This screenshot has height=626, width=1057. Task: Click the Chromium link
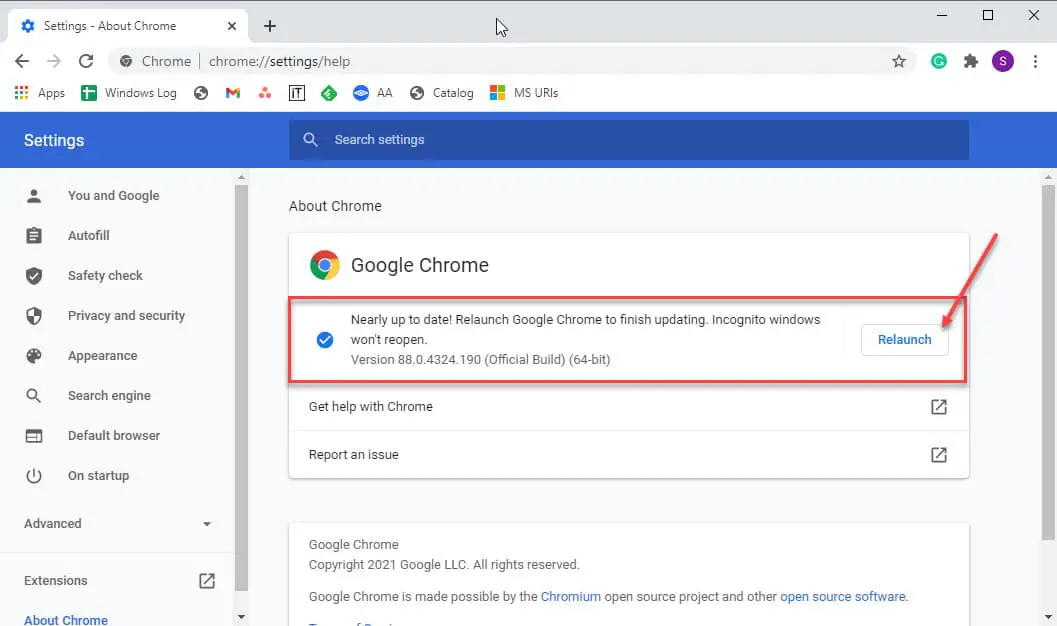coord(570,596)
